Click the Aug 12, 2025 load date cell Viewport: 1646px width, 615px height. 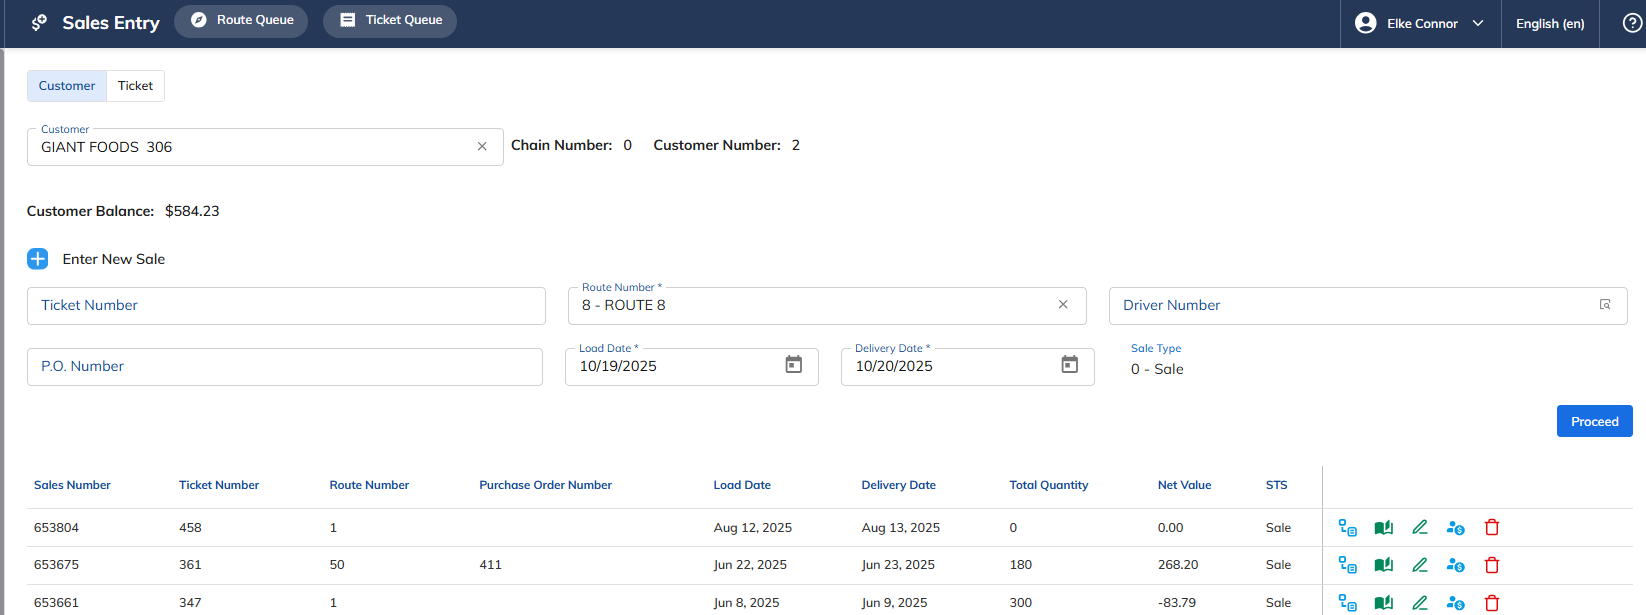tap(752, 528)
